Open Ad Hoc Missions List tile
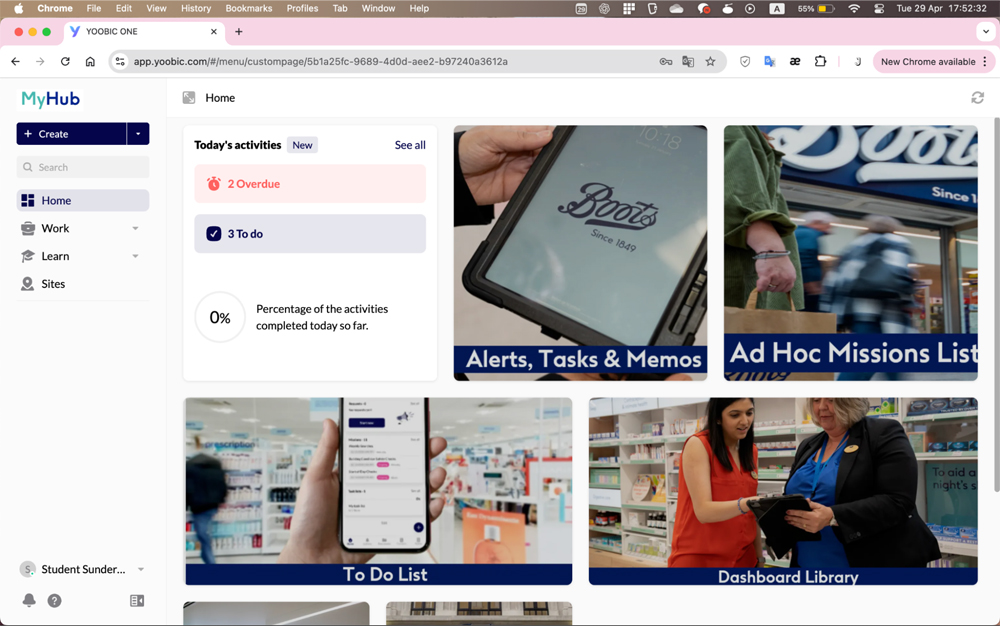The image size is (1000, 626). pyautogui.click(x=851, y=253)
